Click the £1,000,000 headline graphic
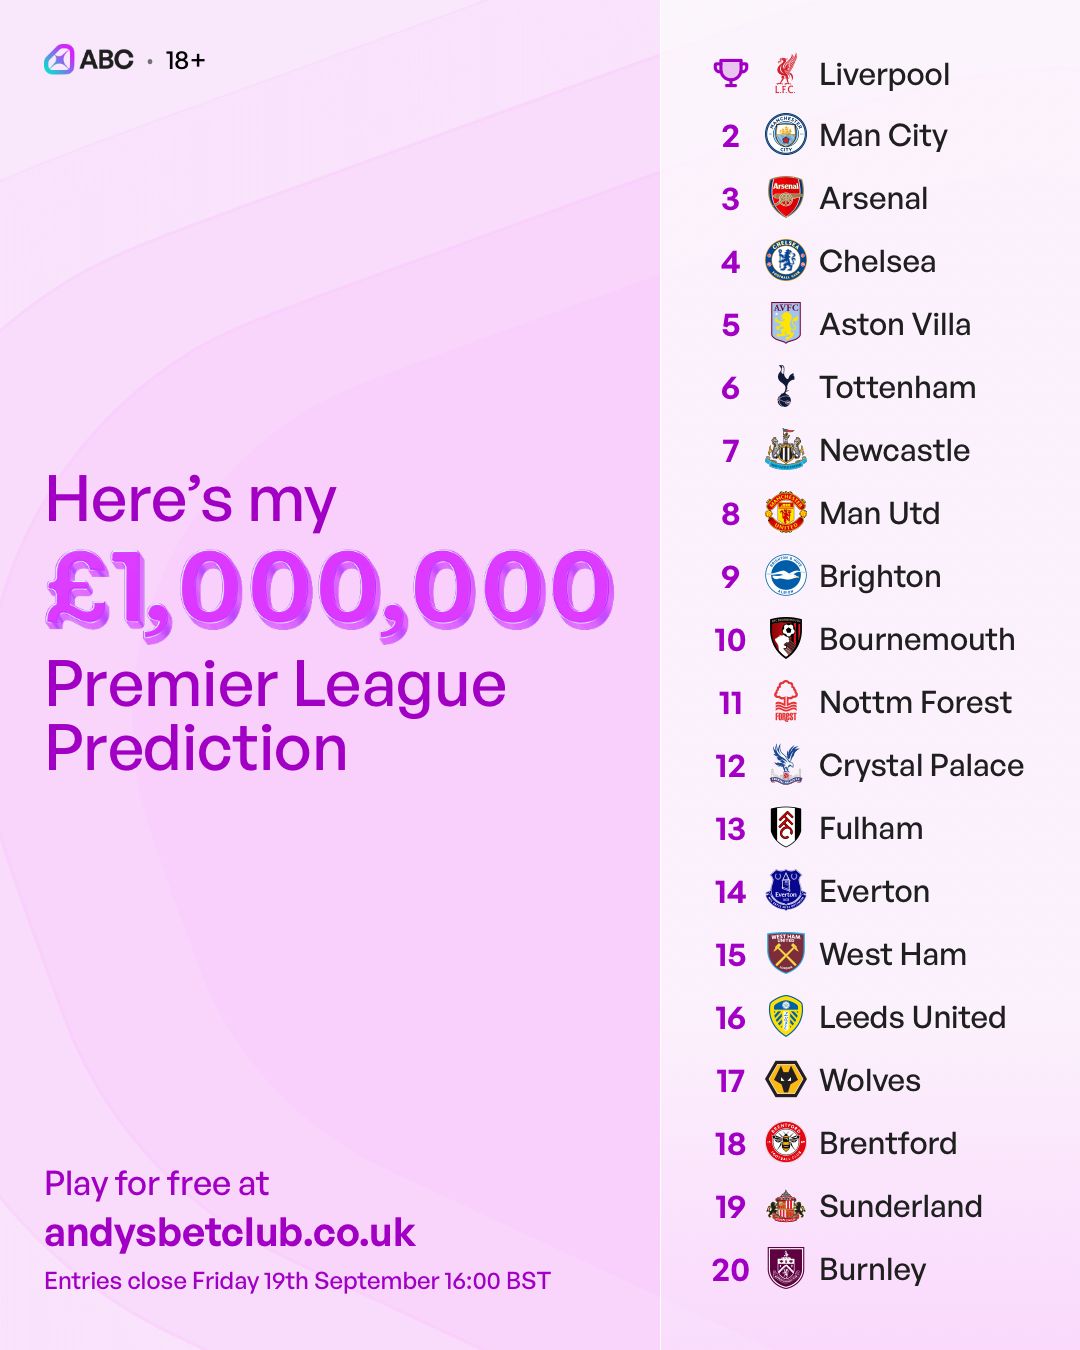The width and height of the screenshot is (1080, 1350). [330, 592]
